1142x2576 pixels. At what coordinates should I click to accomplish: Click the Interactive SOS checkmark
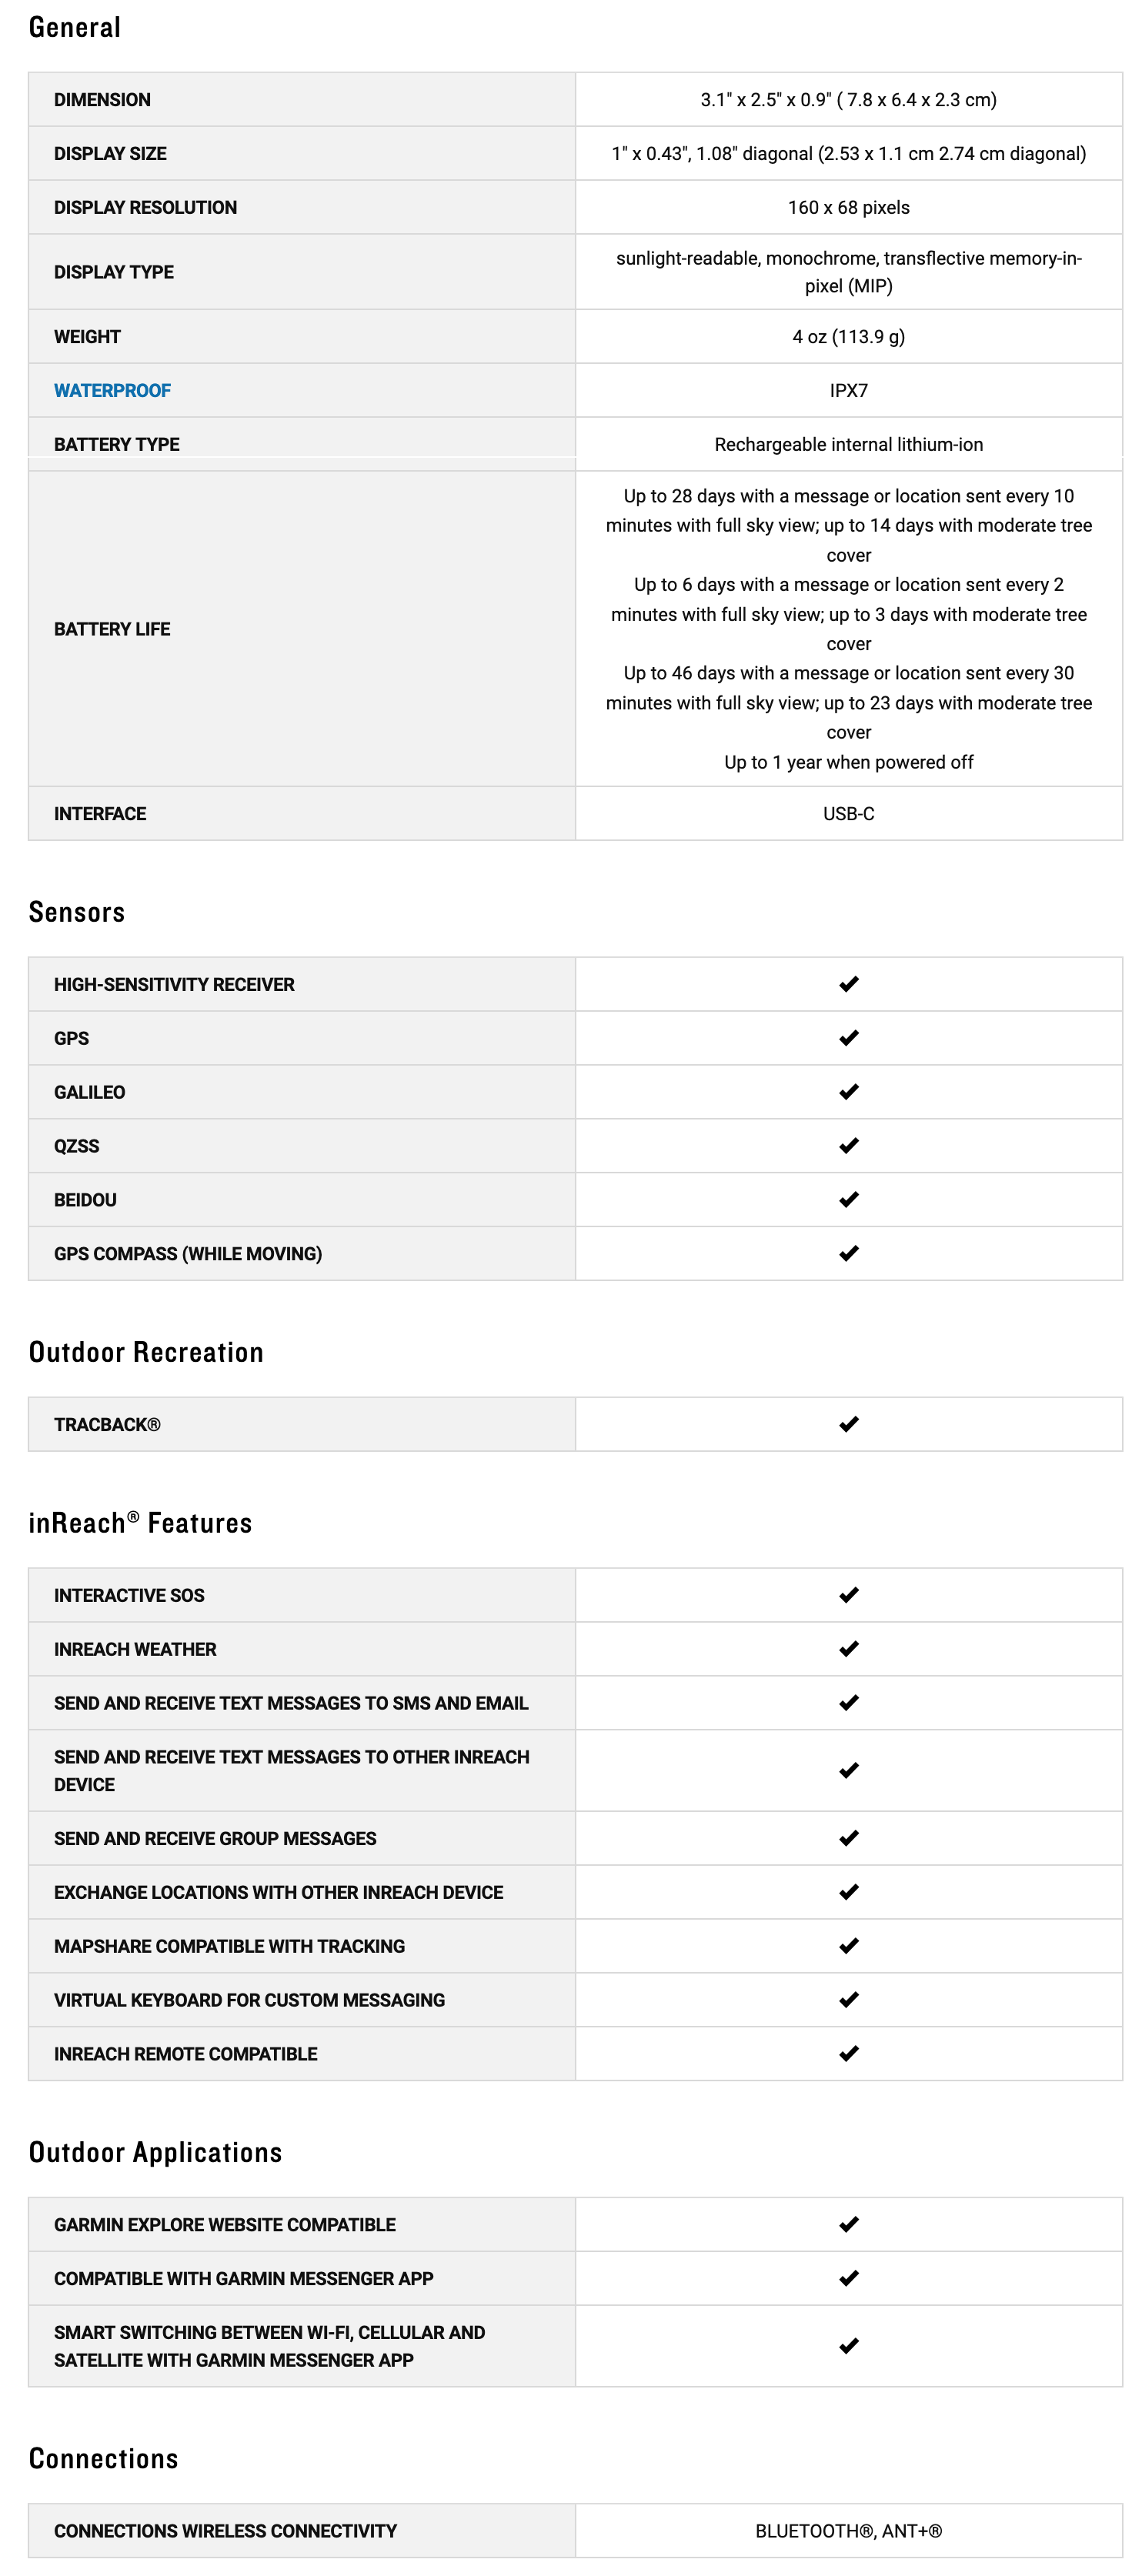tap(848, 1595)
